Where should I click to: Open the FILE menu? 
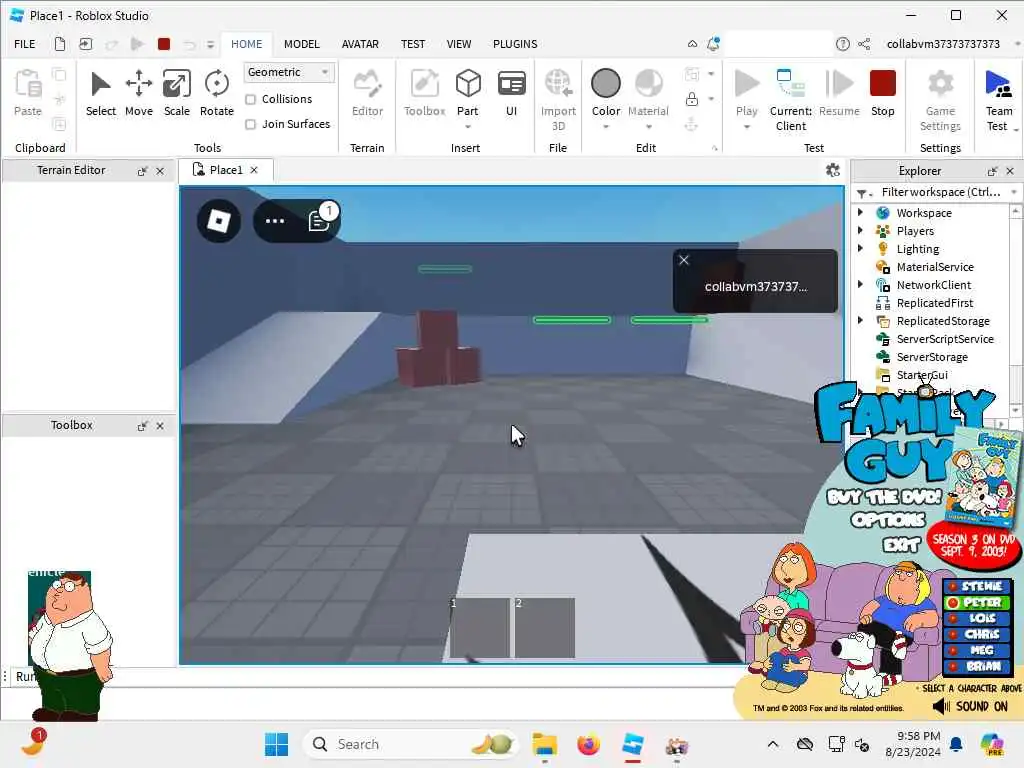(x=25, y=44)
